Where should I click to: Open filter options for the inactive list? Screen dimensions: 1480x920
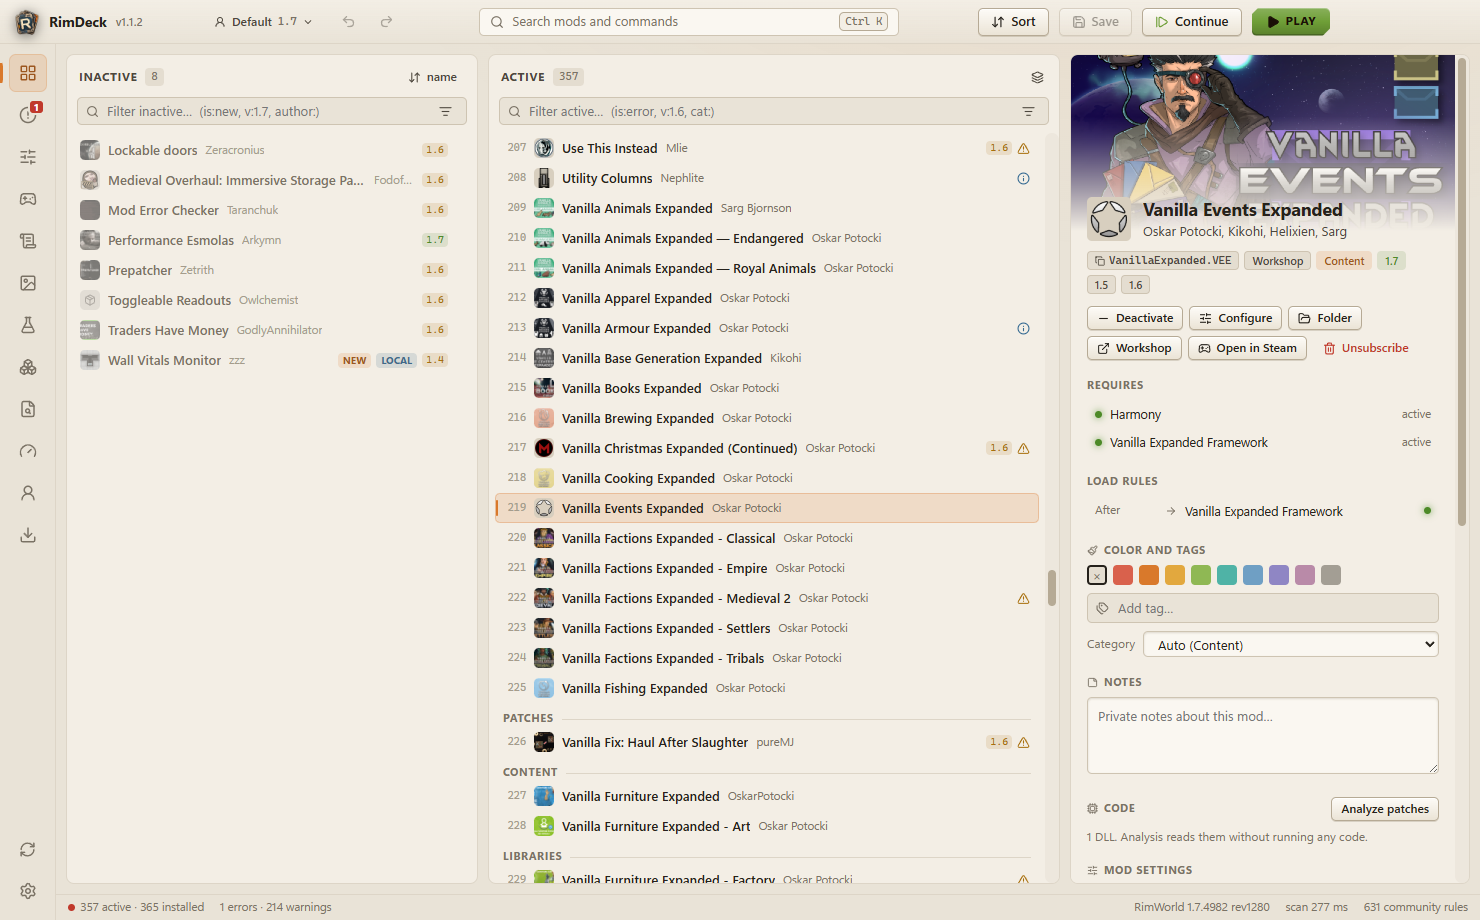[446, 112]
